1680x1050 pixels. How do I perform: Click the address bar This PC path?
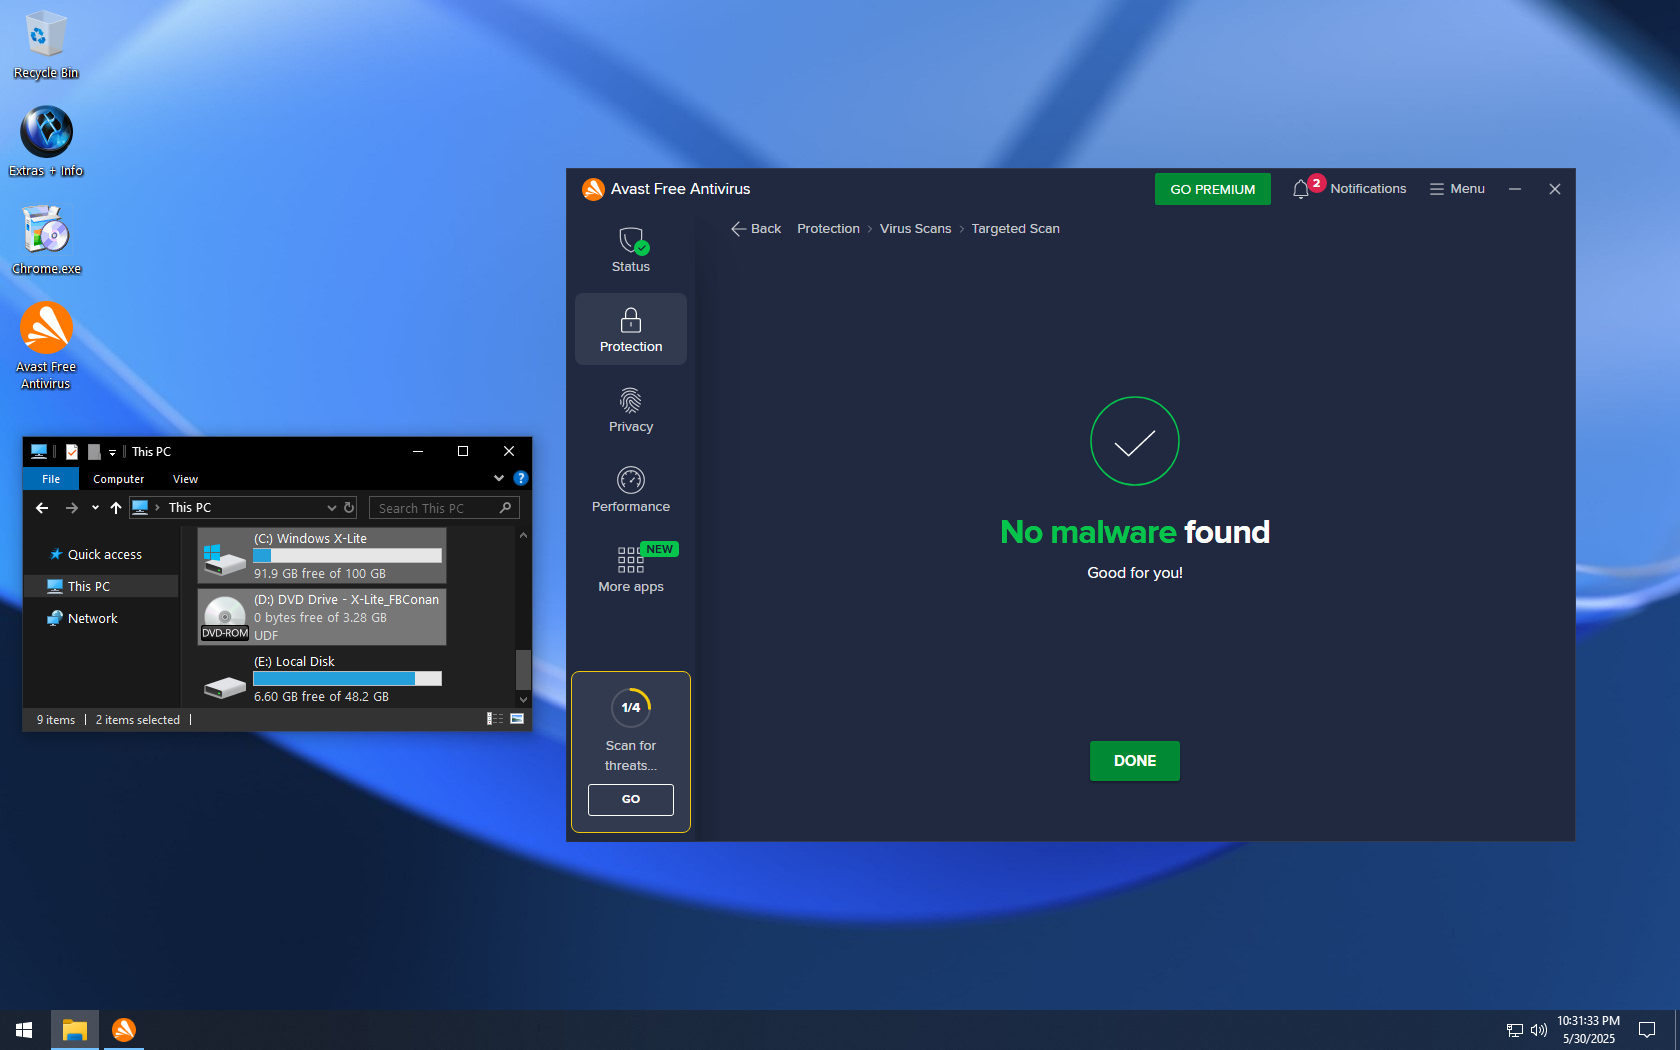(x=190, y=508)
